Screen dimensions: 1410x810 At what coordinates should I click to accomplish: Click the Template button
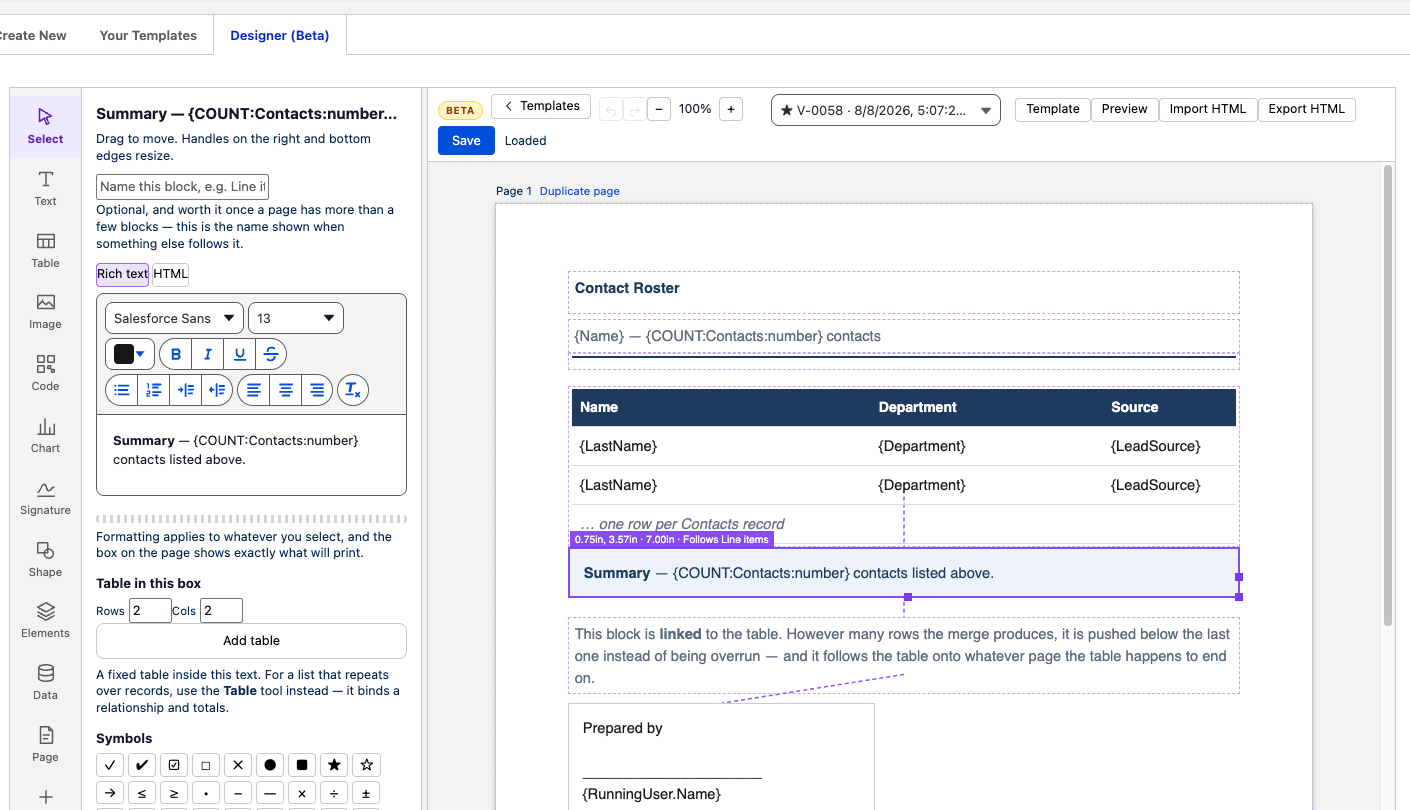[1053, 109]
